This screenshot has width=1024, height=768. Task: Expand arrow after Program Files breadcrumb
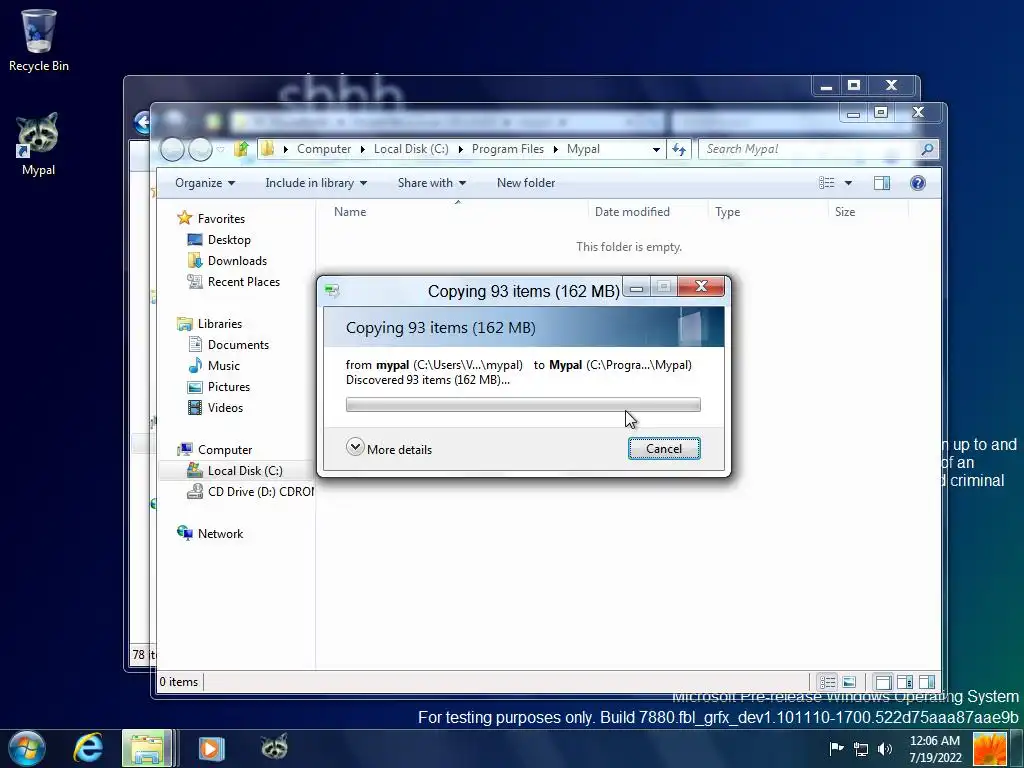tap(555, 149)
